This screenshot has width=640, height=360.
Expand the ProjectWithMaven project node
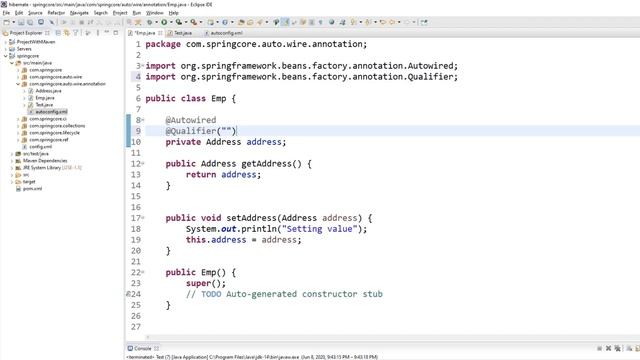tap(5, 42)
